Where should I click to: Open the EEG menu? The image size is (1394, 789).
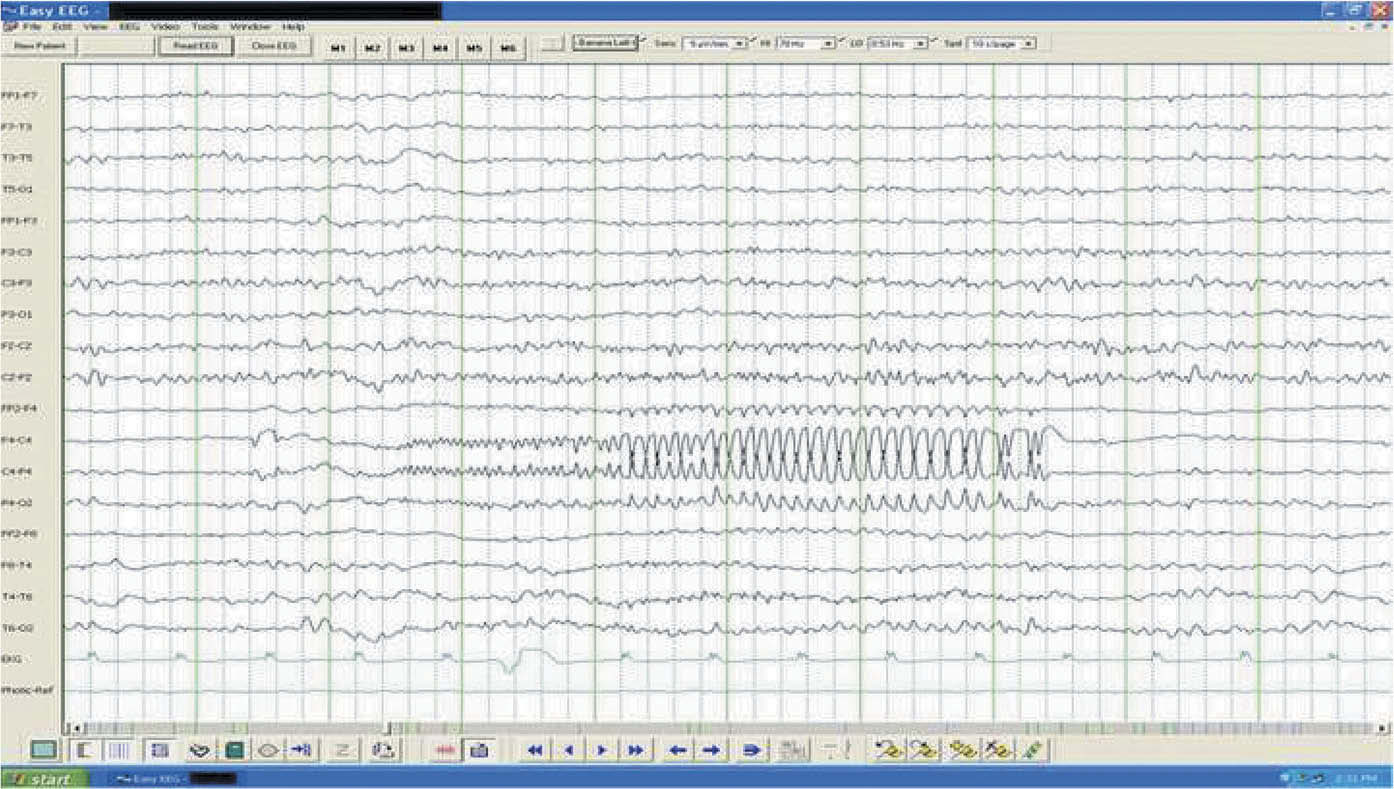(129, 27)
